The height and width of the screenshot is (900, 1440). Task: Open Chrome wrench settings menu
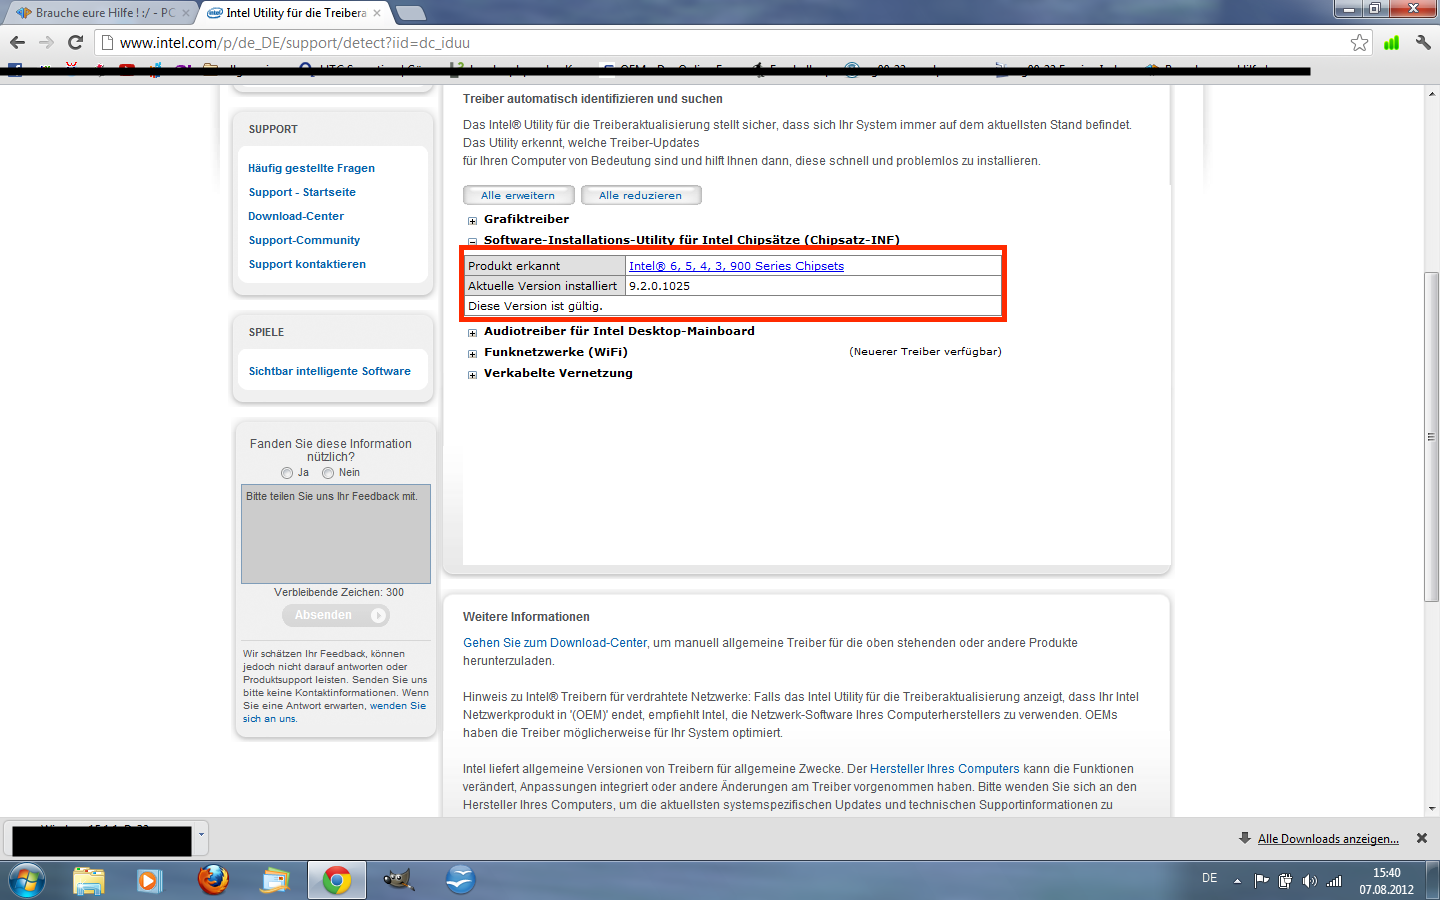pos(1423,42)
